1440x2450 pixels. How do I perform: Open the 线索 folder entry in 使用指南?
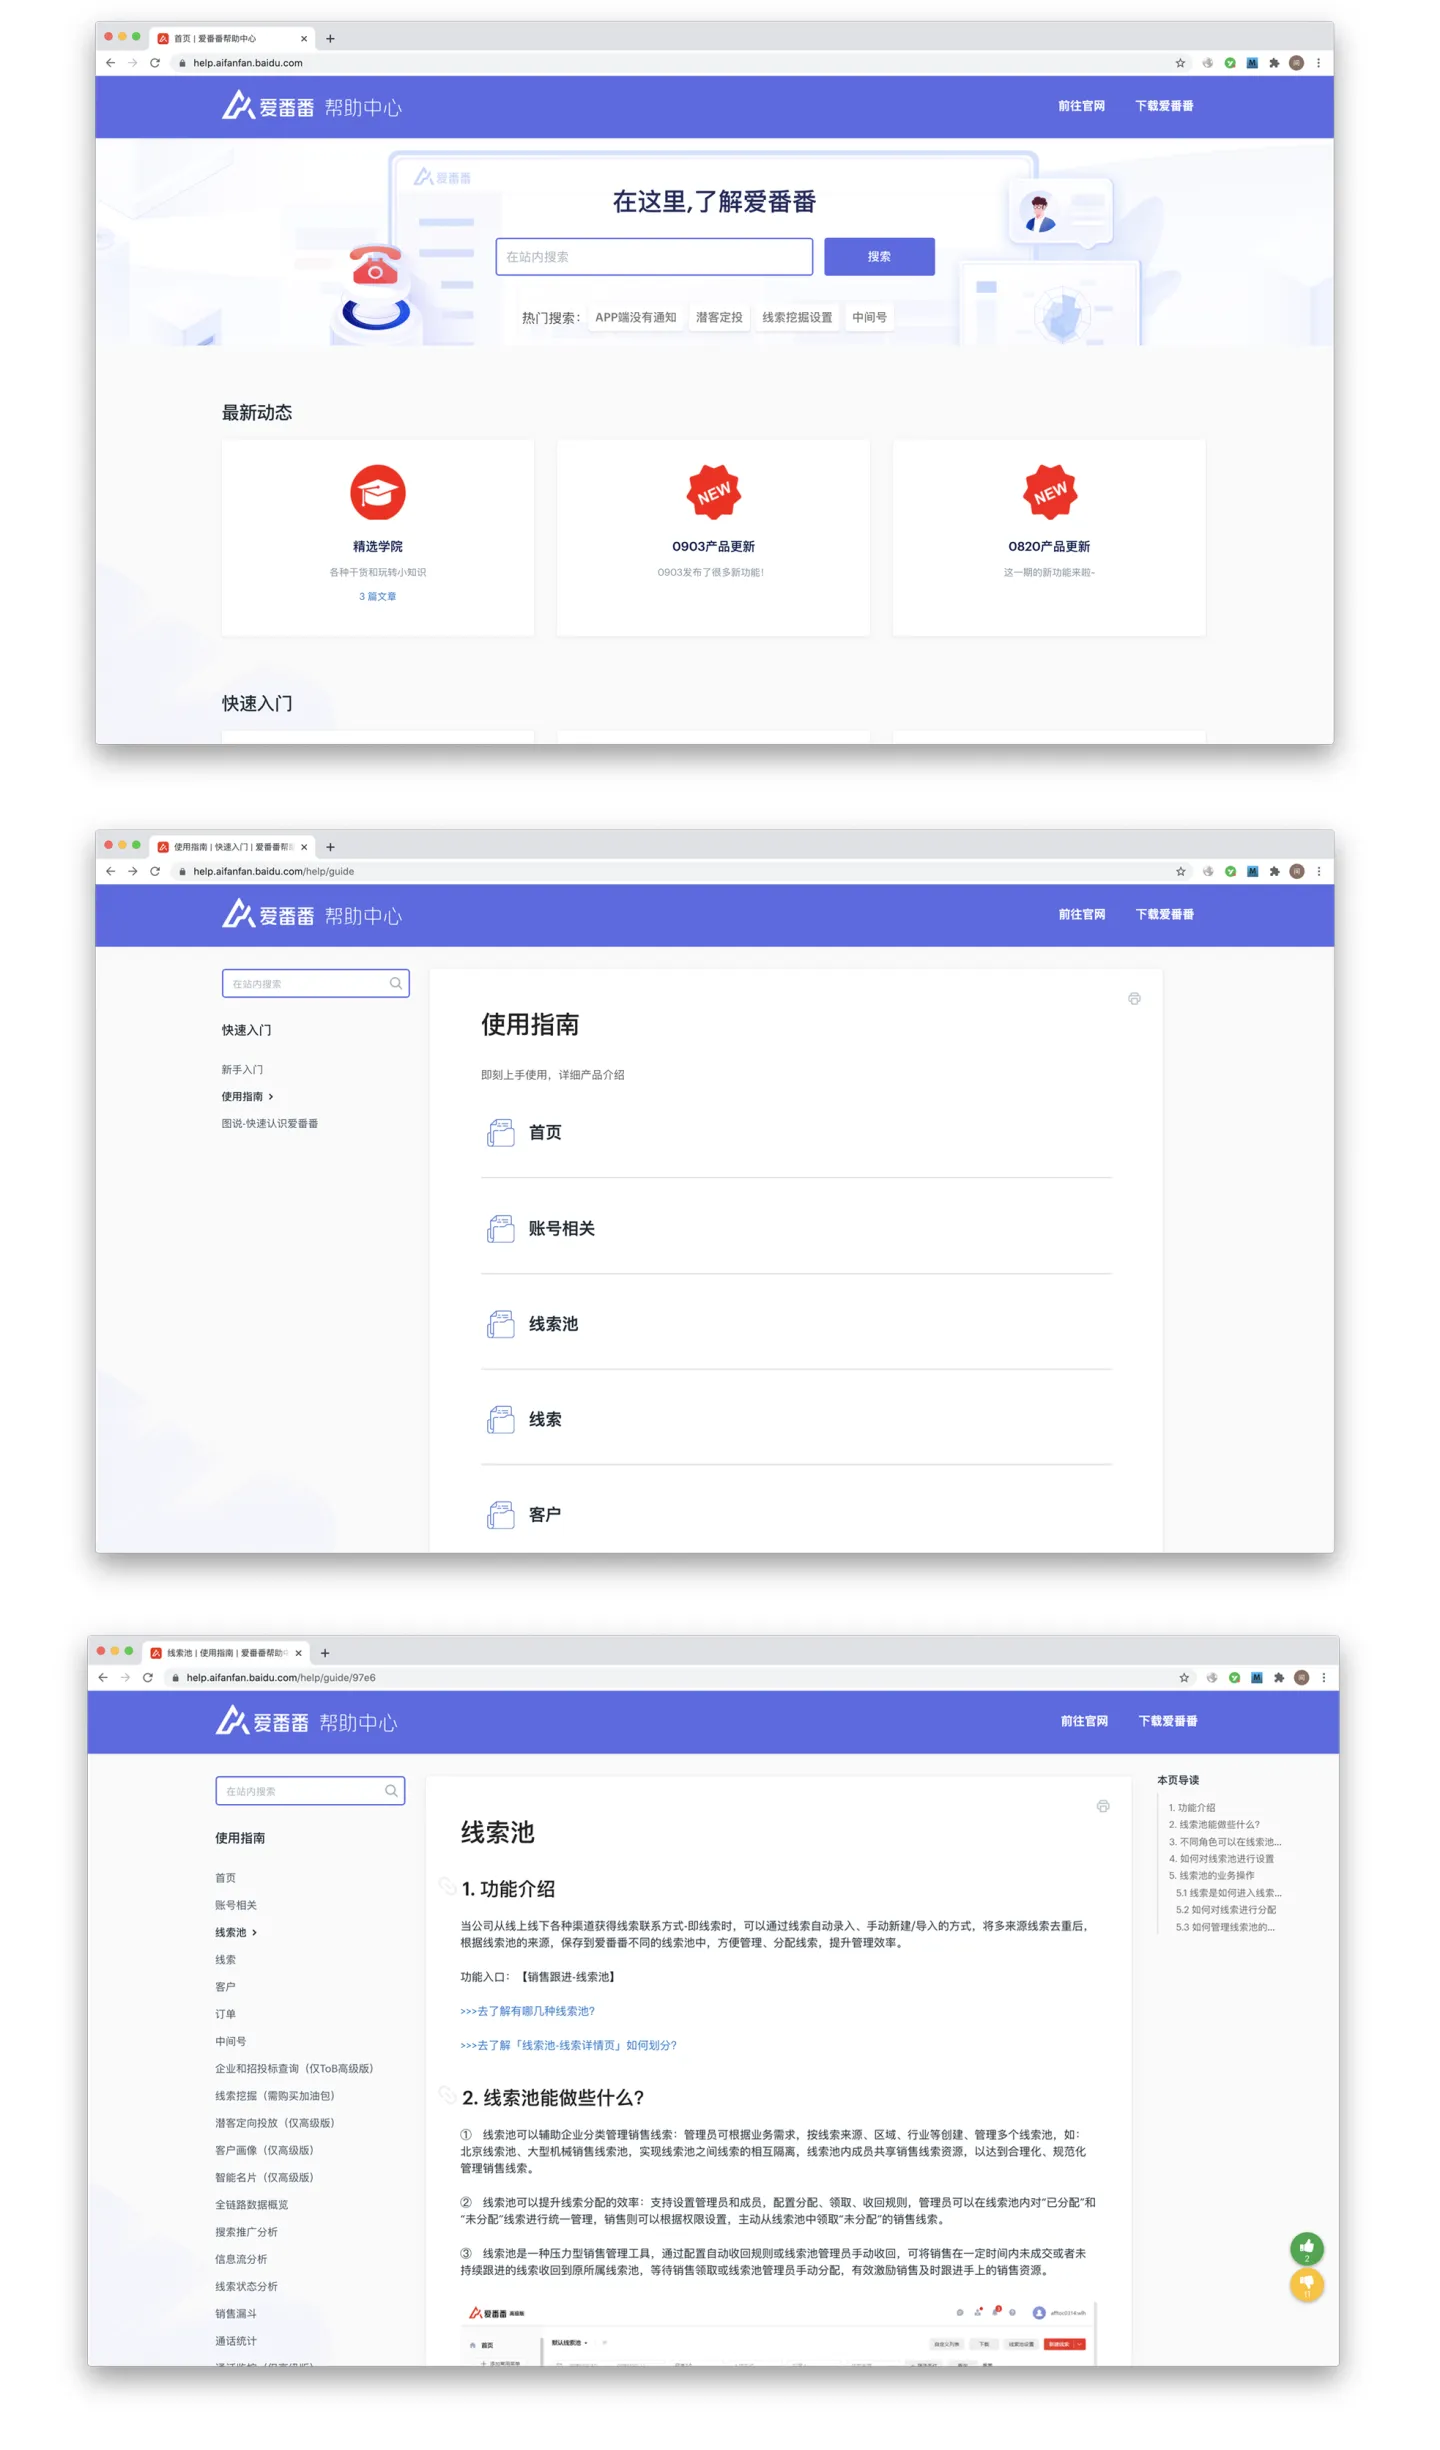796,1420
